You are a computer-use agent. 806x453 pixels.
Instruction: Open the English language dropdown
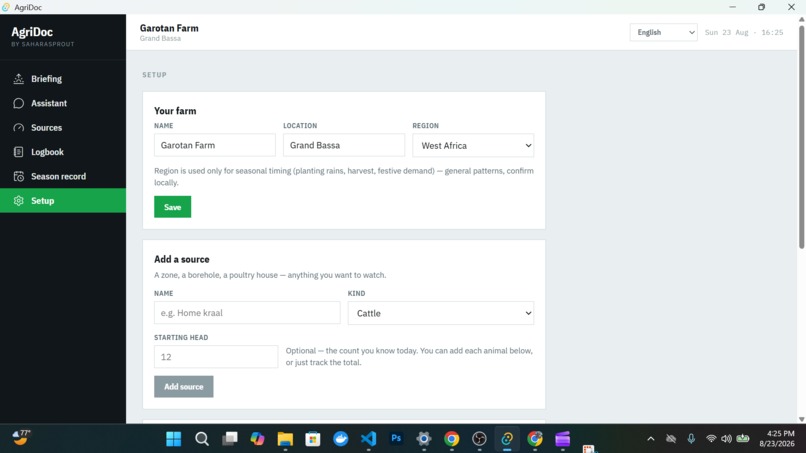pyautogui.click(x=664, y=32)
